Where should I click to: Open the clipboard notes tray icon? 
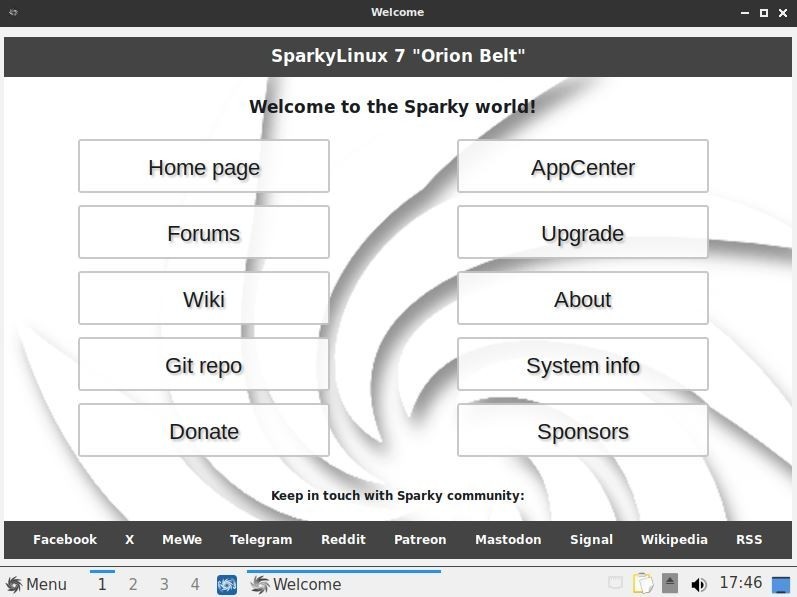[644, 583]
